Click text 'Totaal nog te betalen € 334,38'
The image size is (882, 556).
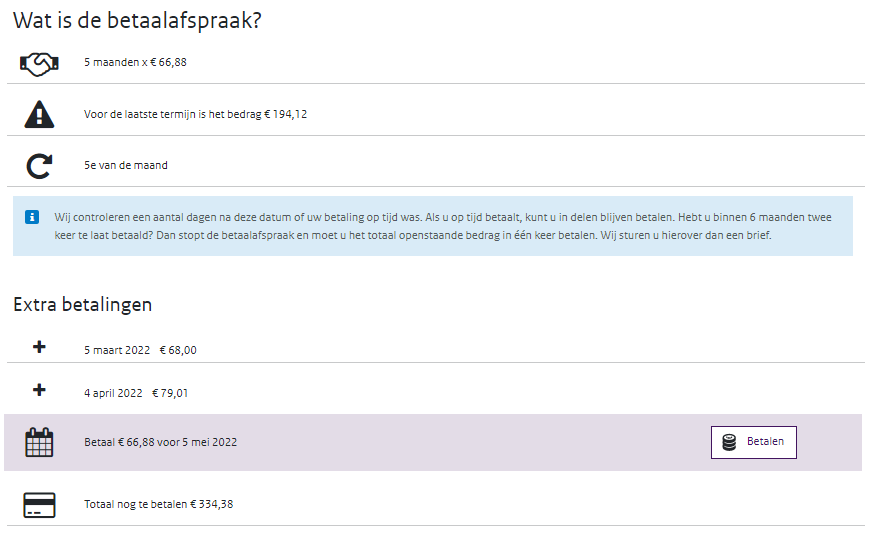[159, 504]
